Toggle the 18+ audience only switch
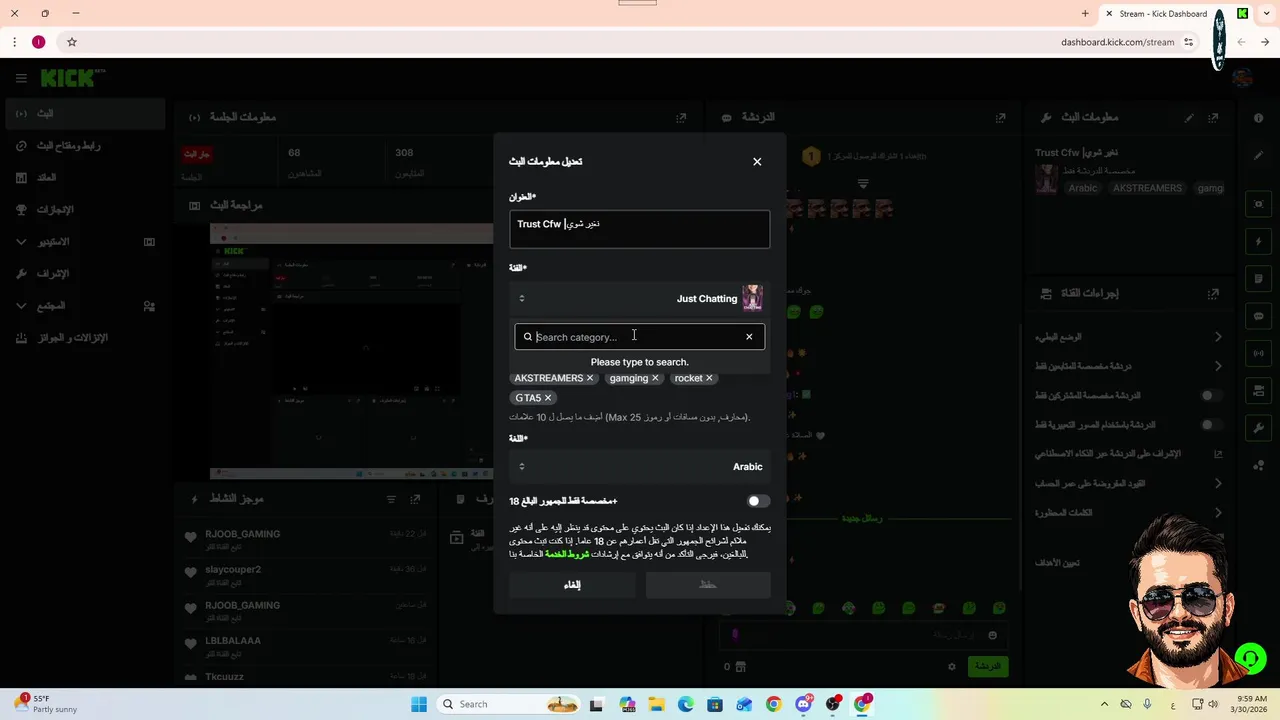This screenshot has width=1280, height=720. coord(758,501)
